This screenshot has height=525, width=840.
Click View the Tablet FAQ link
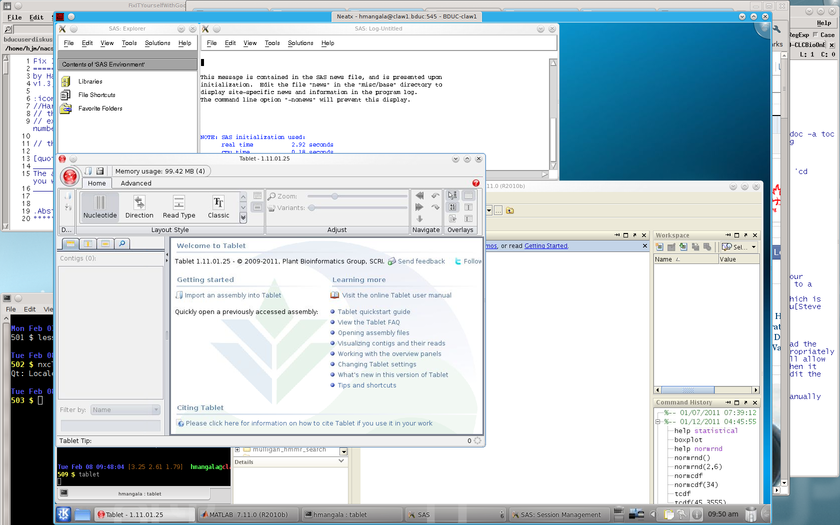[369, 322]
